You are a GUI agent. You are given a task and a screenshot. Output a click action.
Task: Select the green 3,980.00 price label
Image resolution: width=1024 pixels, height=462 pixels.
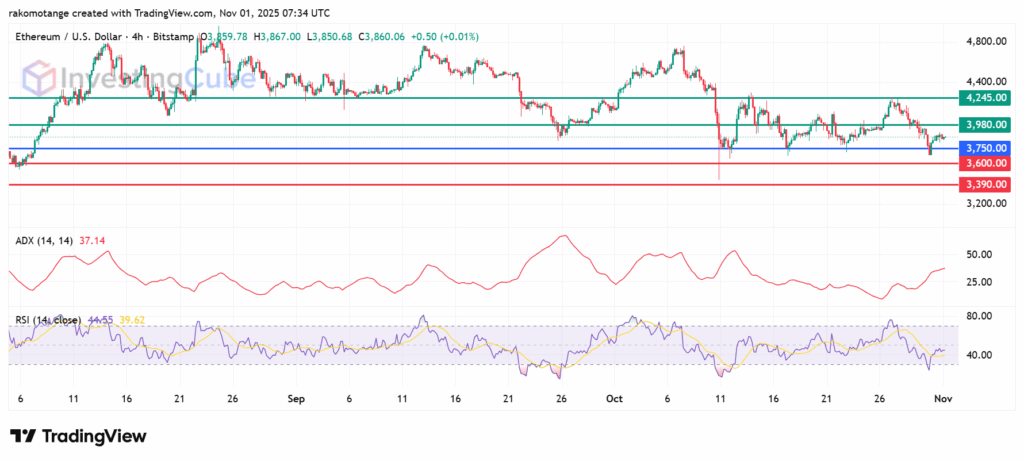coord(982,125)
